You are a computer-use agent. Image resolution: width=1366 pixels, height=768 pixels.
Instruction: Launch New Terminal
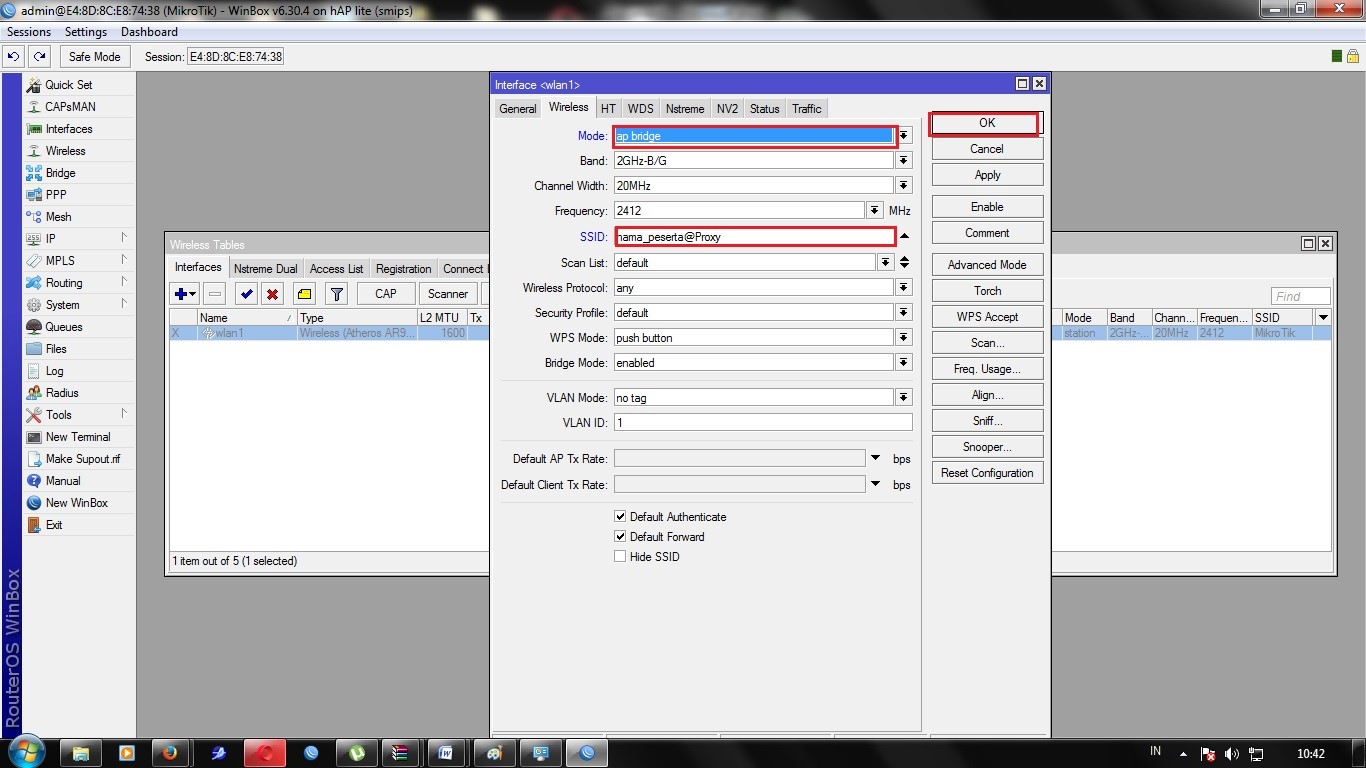pyautogui.click(x=78, y=437)
